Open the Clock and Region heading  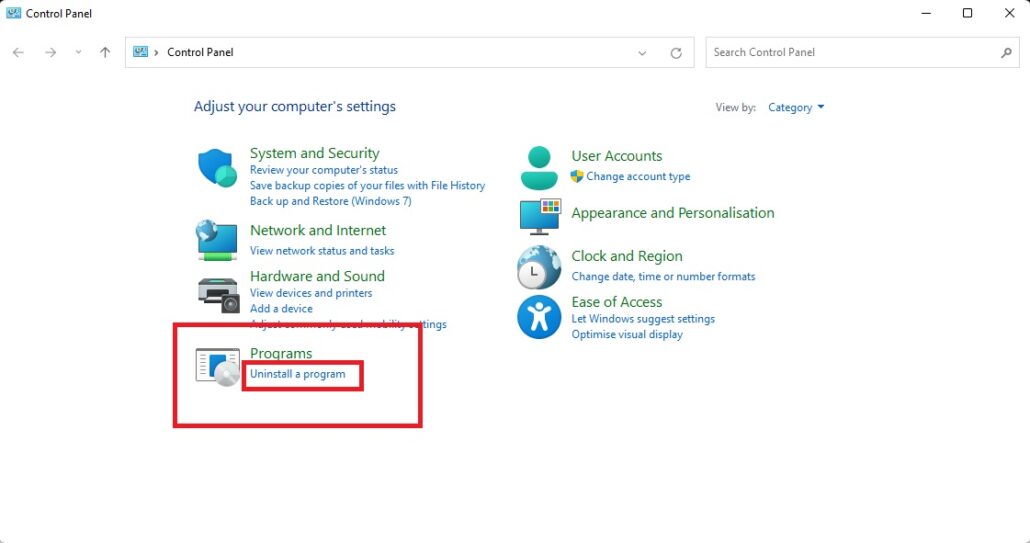(627, 256)
